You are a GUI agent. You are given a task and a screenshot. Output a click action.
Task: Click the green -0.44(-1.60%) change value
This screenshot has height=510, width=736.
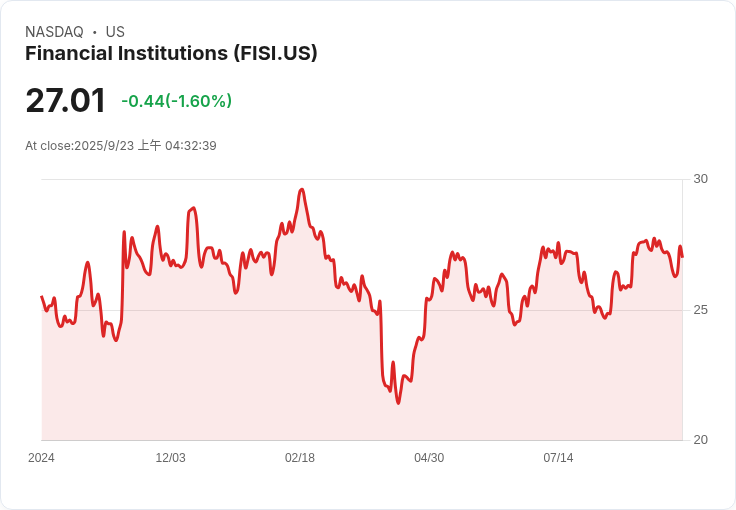click(176, 101)
